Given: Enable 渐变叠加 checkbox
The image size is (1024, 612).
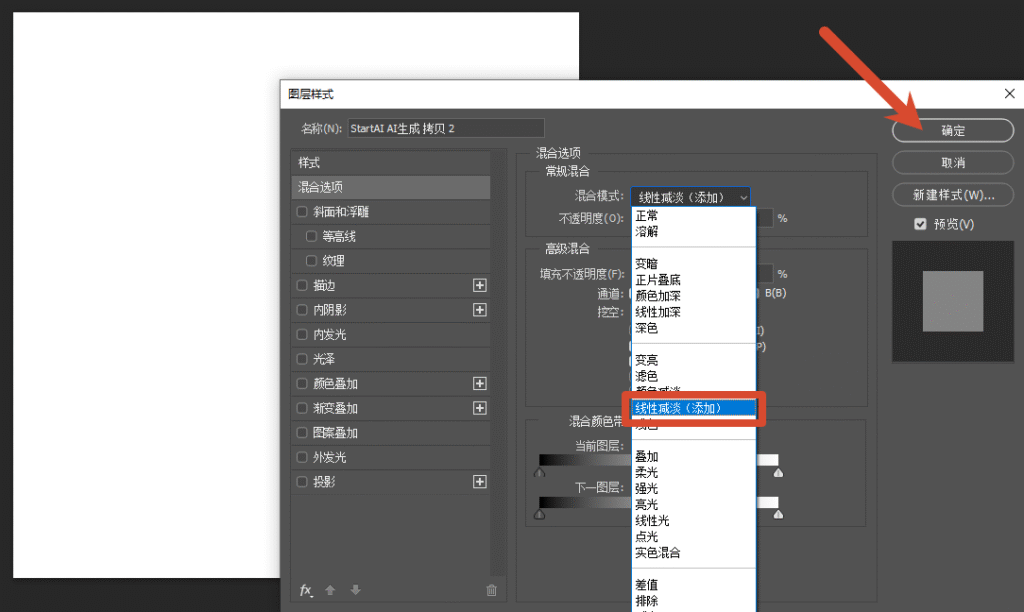Looking at the screenshot, I should 302,408.
